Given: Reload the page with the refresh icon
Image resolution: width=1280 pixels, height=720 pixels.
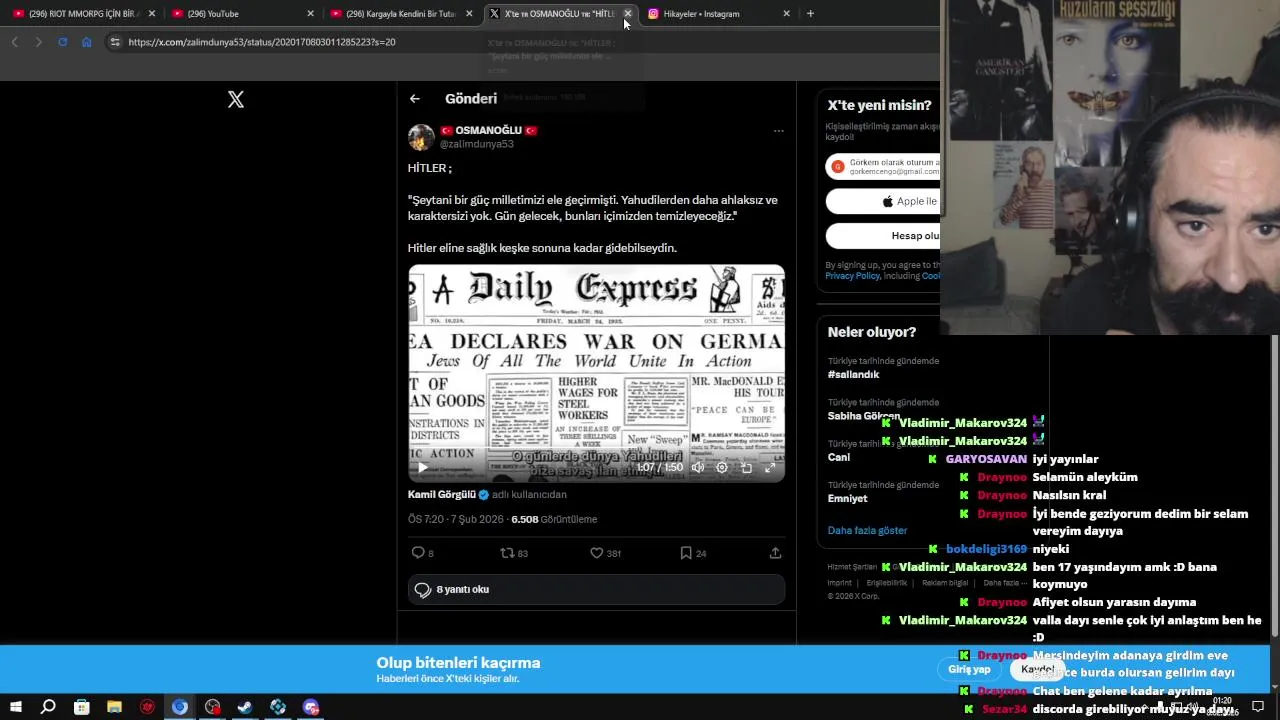Looking at the screenshot, I should point(62,42).
